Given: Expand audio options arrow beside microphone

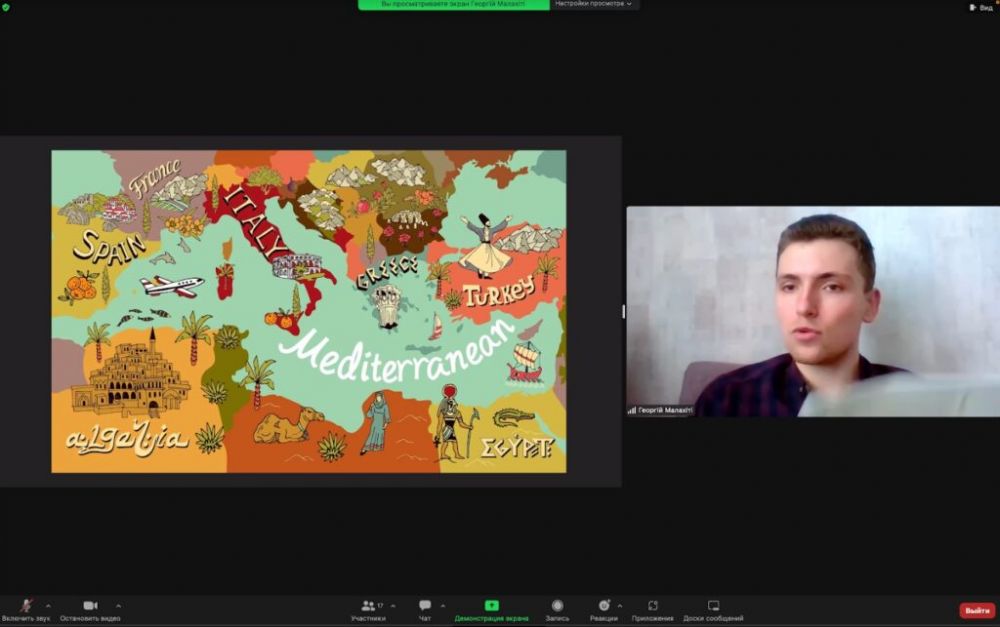Looking at the screenshot, I should (x=48, y=605).
